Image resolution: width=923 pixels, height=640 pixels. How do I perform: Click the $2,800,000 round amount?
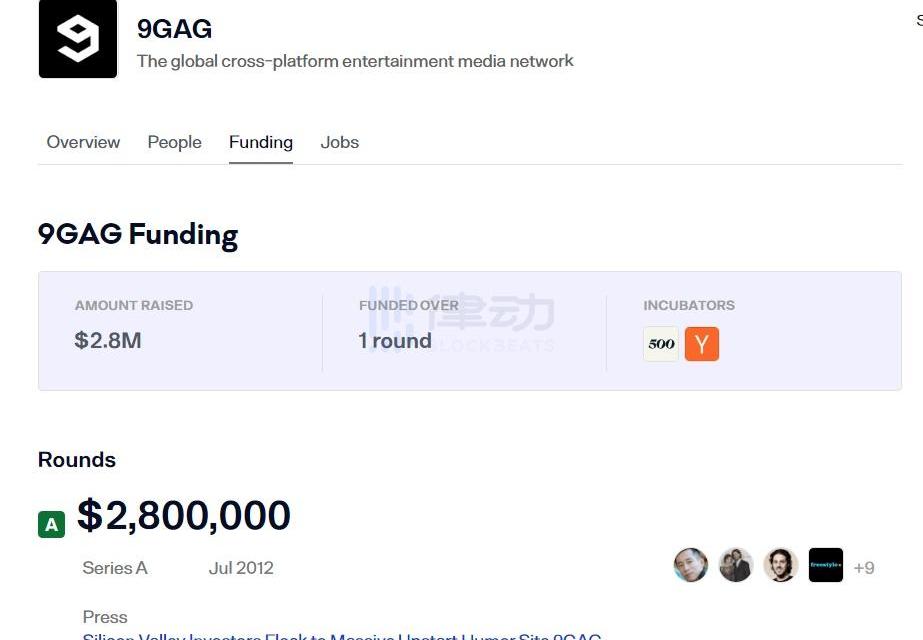tap(184, 516)
